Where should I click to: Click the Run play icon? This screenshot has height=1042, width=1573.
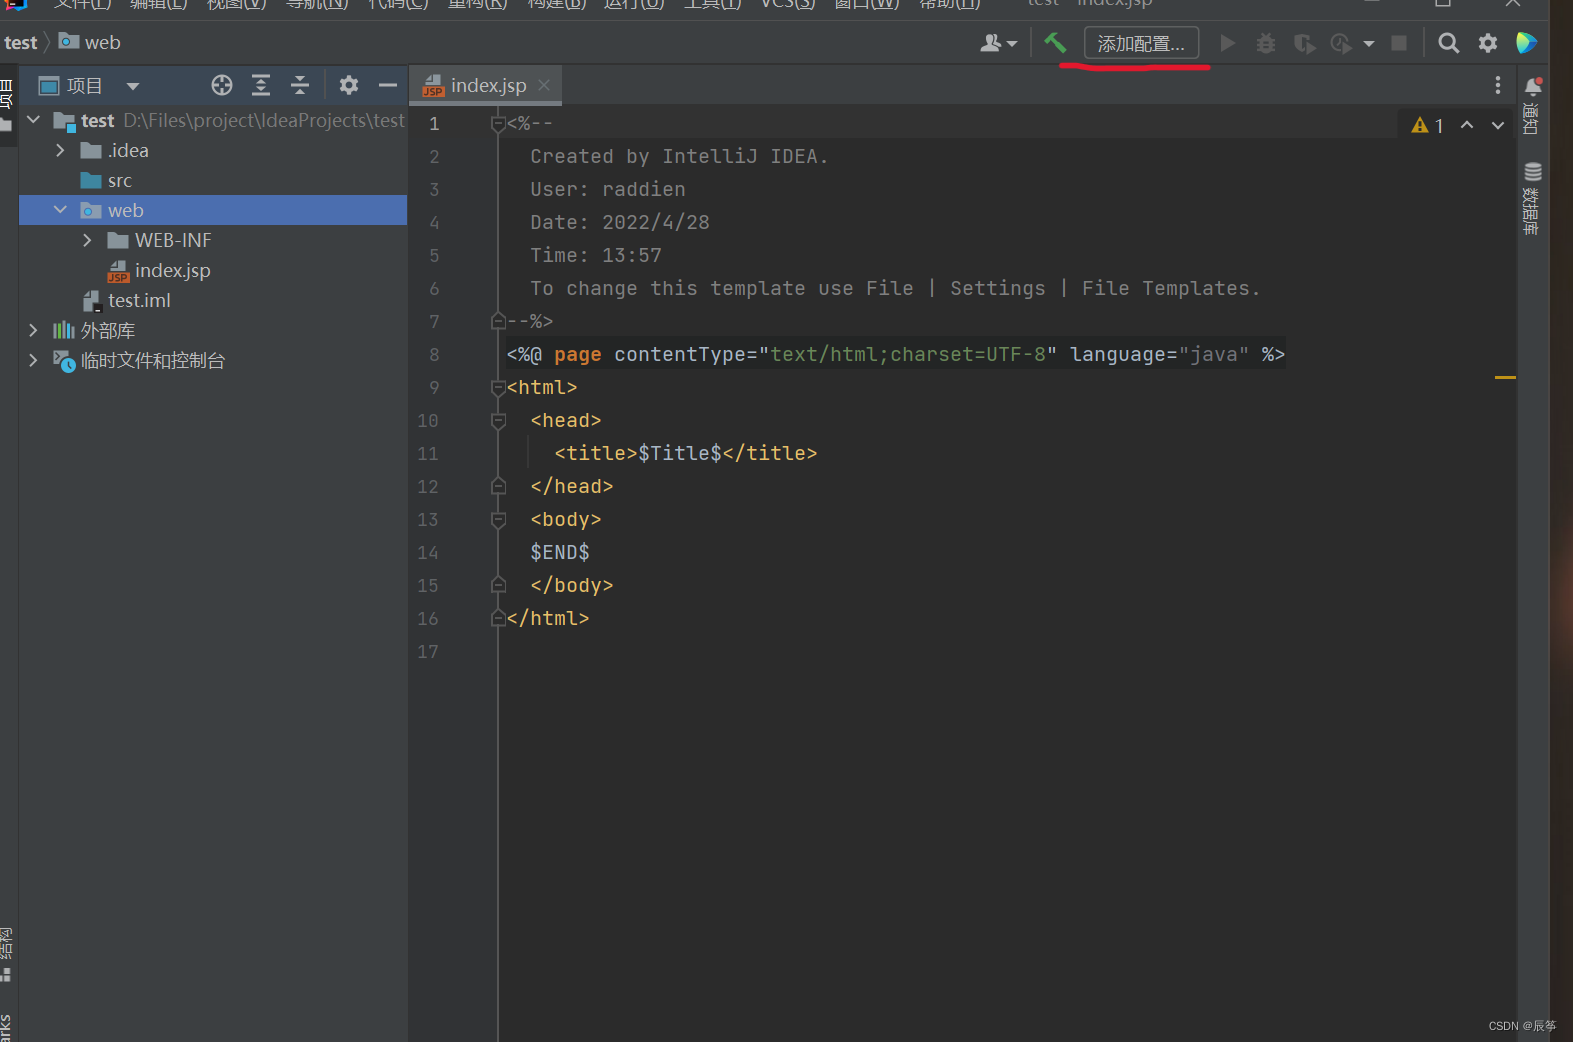tap(1228, 43)
